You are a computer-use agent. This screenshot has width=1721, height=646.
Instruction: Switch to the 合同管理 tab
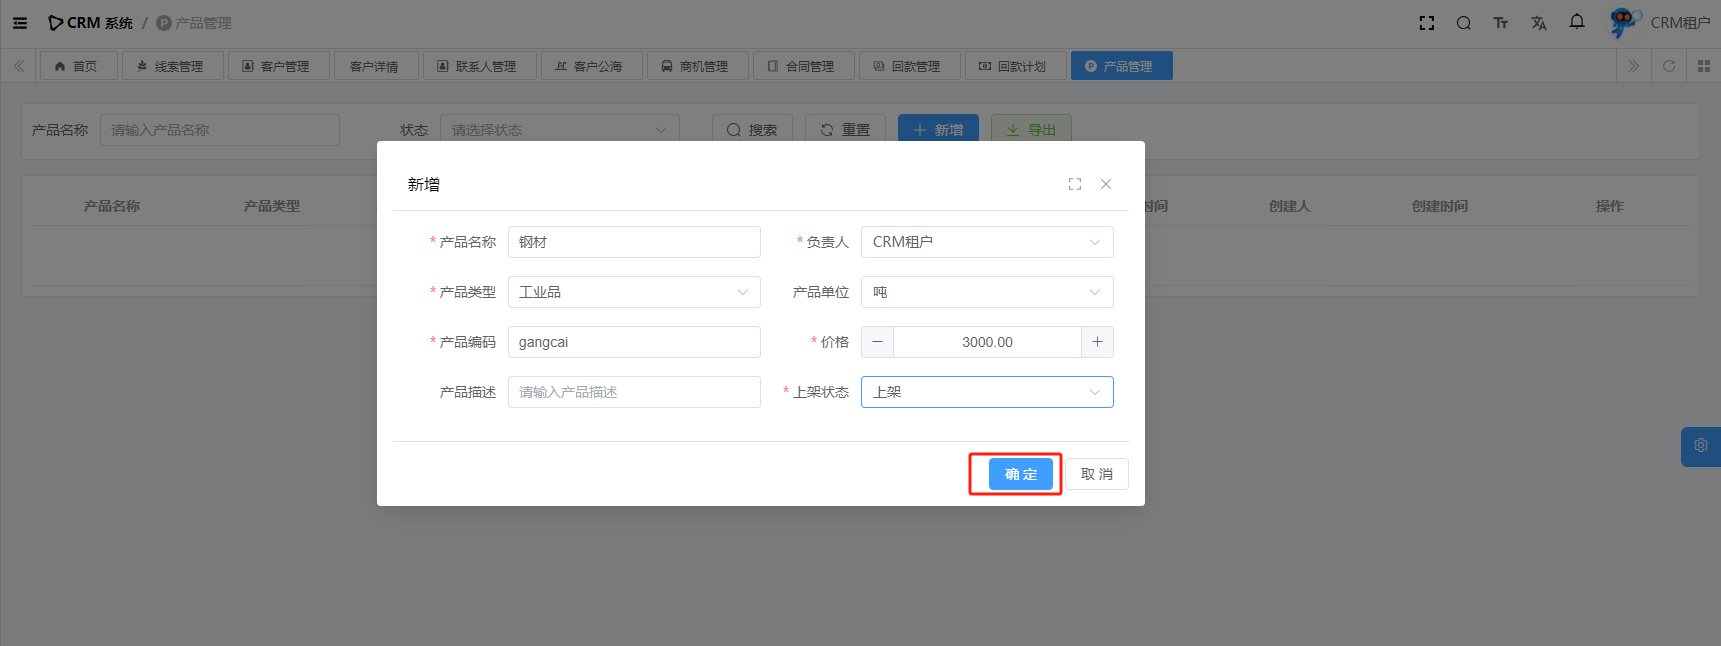(804, 66)
